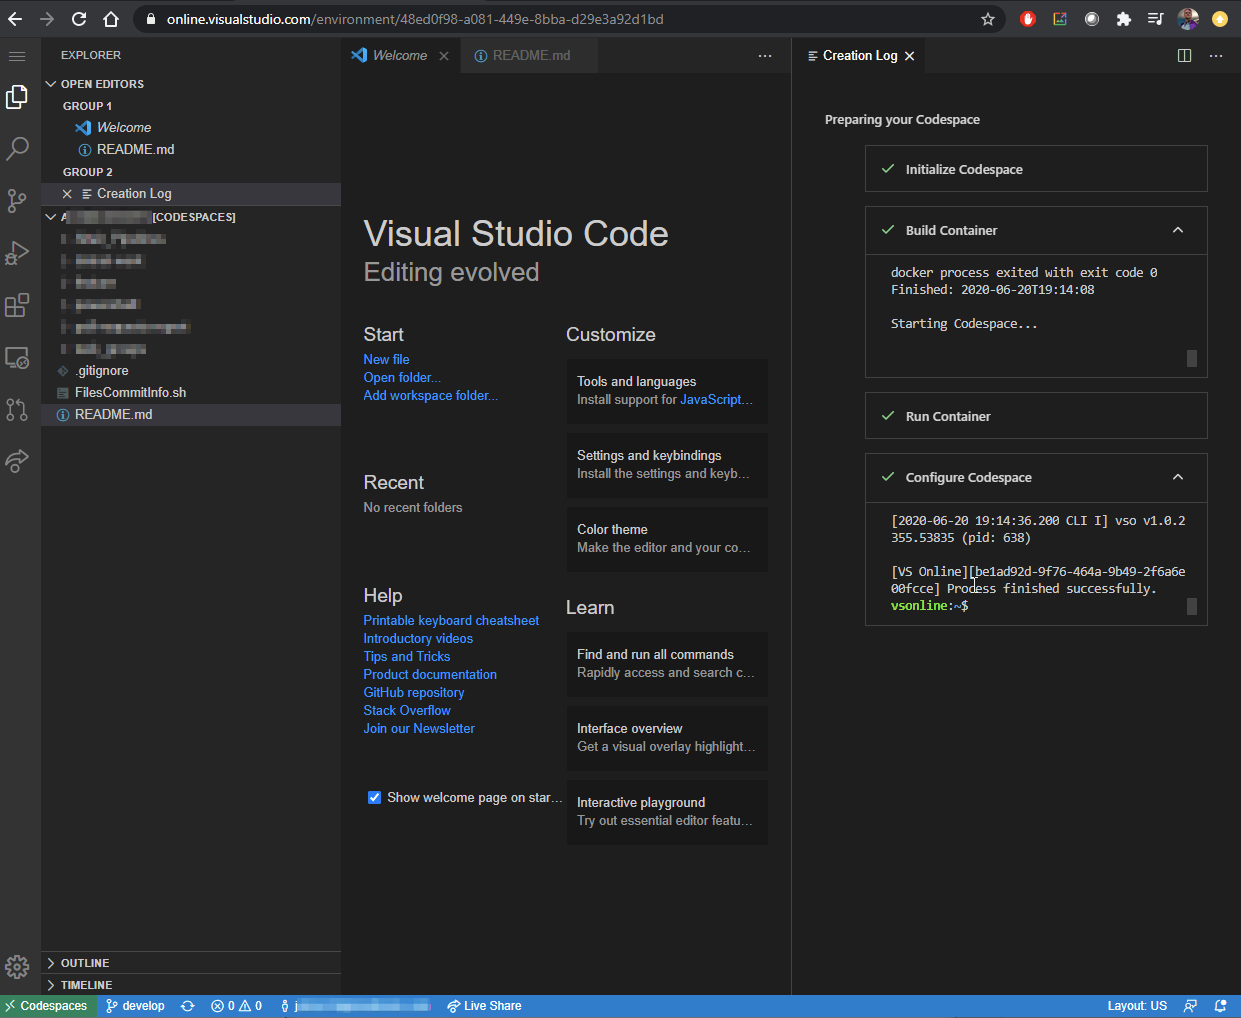Image resolution: width=1241 pixels, height=1018 pixels.
Task: Click the New file link
Action: point(386,359)
